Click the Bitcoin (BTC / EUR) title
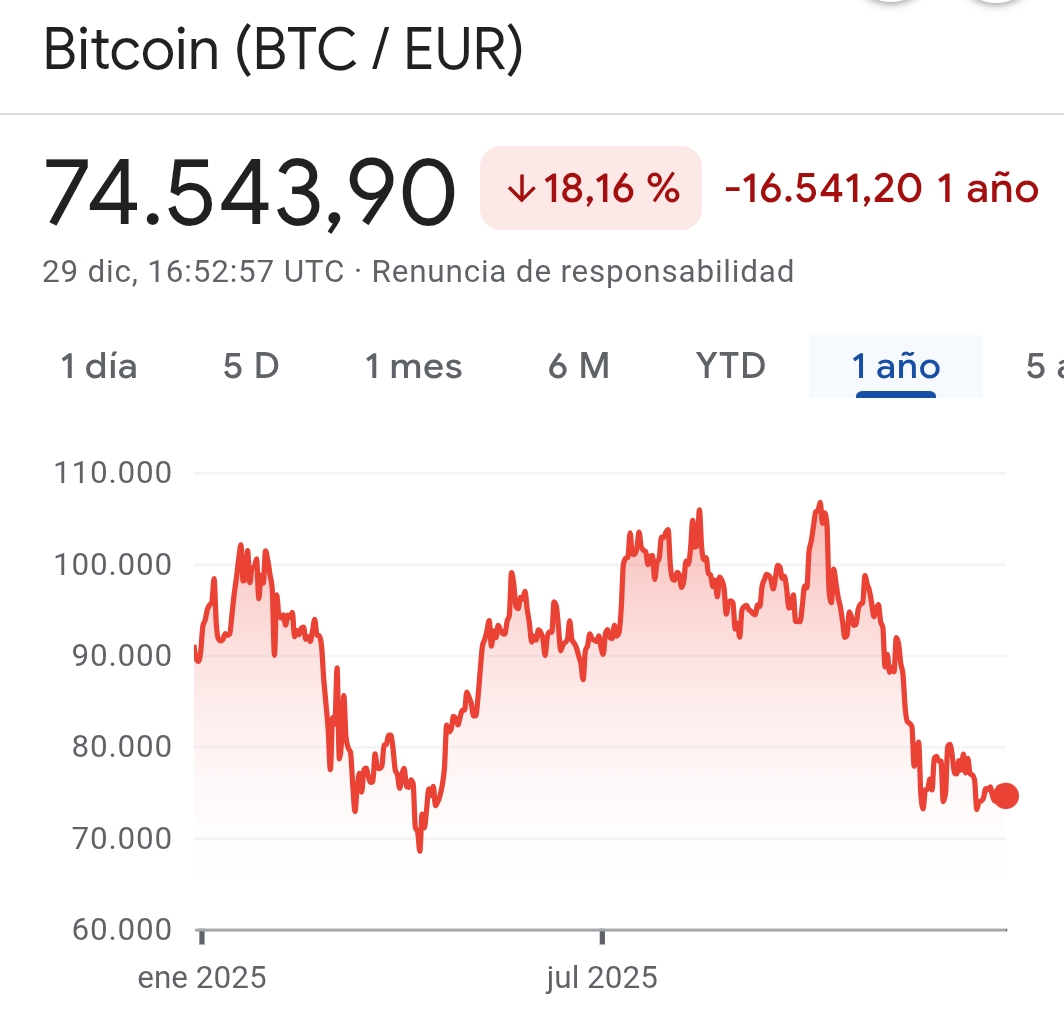This screenshot has height=1017, width=1064. [283, 51]
